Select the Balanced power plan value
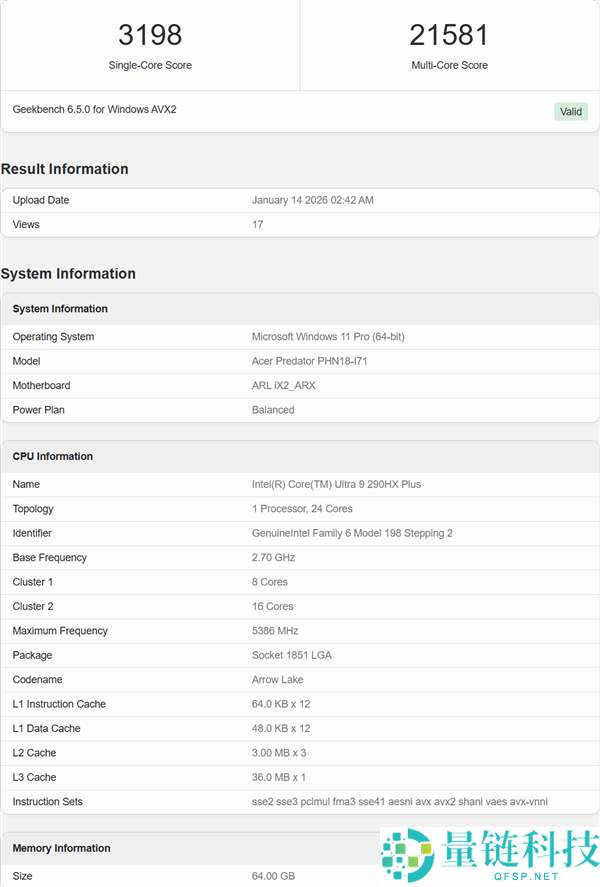This screenshot has width=600, height=887. [x=273, y=410]
